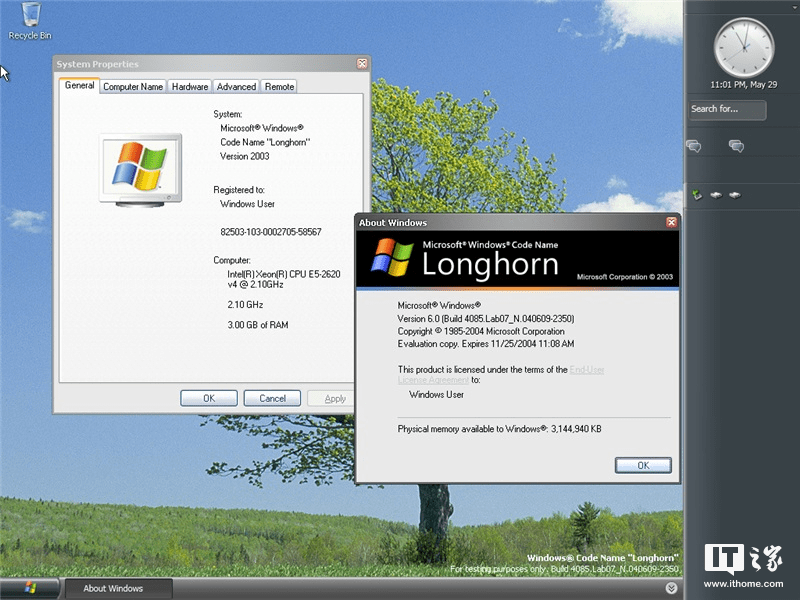The image size is (800, 600).
Task: Open the first messenger chat icon in sidebar
Action: point(695,145)
